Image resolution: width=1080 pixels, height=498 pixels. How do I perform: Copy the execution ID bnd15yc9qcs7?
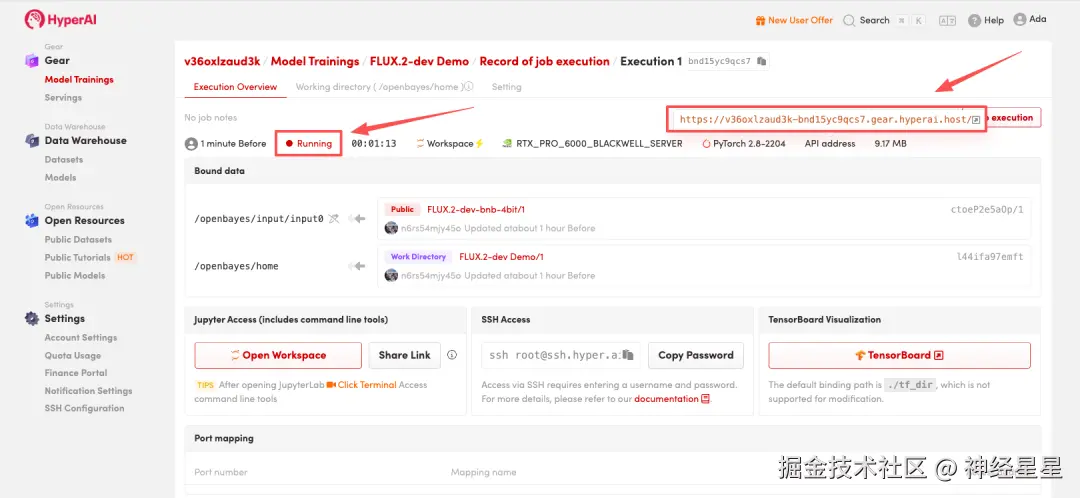[761, 61]
